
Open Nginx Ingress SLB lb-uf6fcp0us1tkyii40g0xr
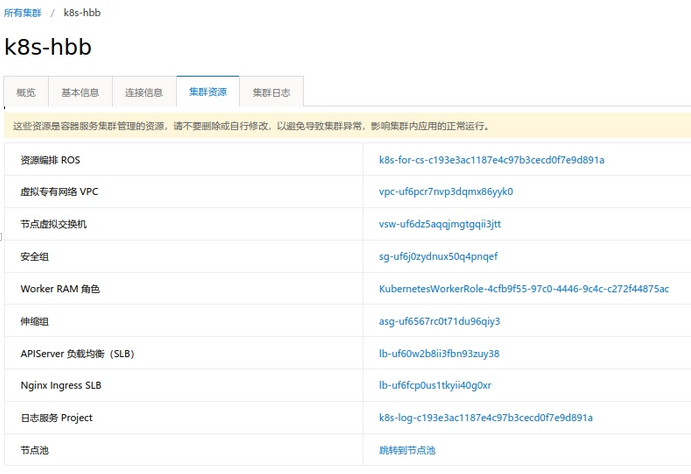pyautogui.click(x=435, y=385)
